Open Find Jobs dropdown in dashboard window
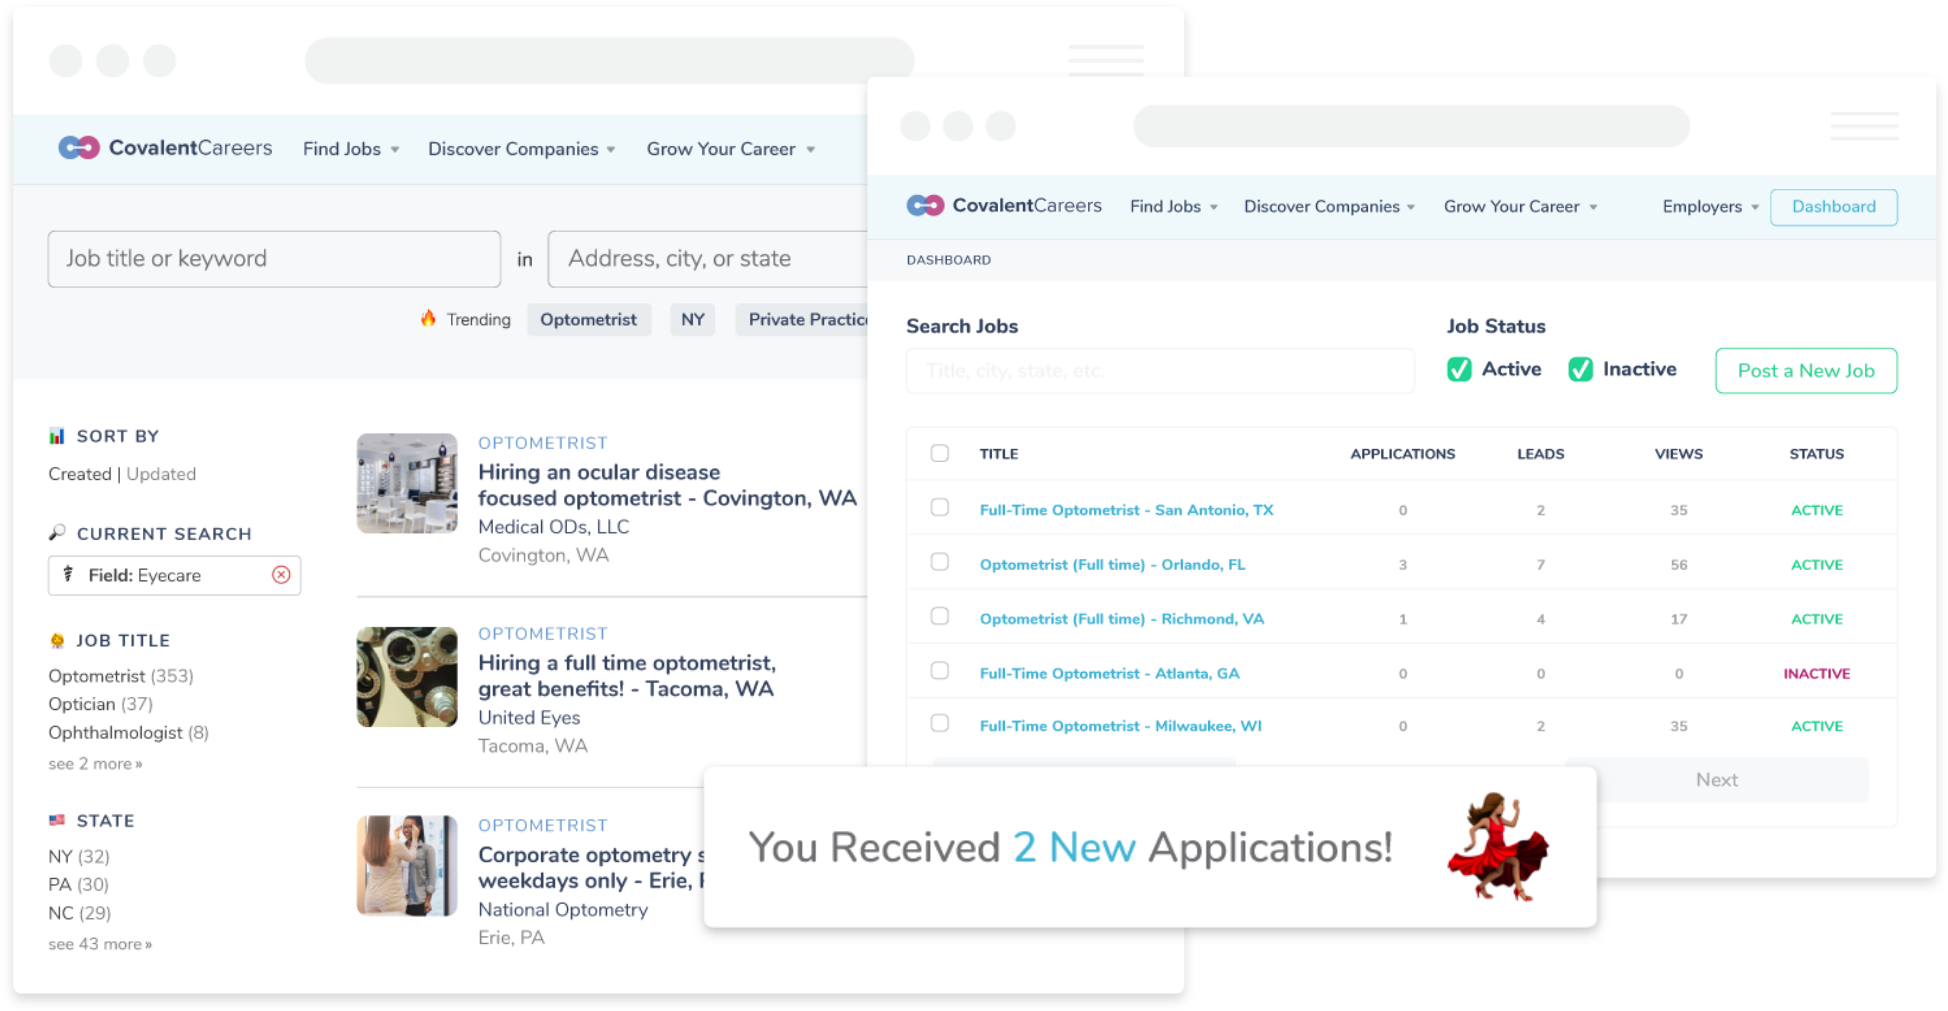This screenshot has height=1011, width=1948. (1173, 207)
